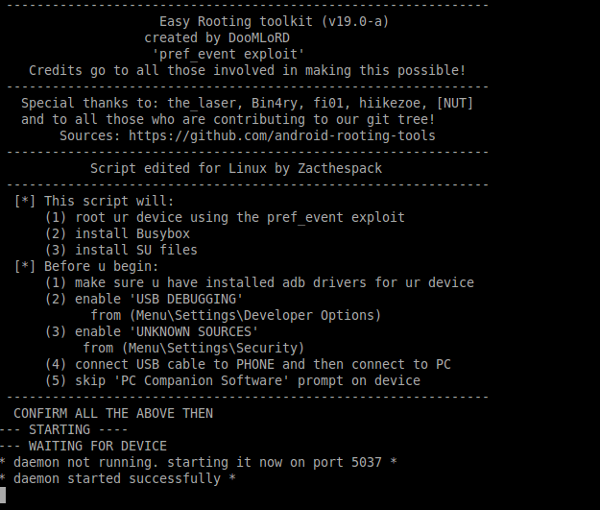This screenshot has width=600, height=510.
Task: Click the '--- STARTING ----' status line
Action: (64, 429)
